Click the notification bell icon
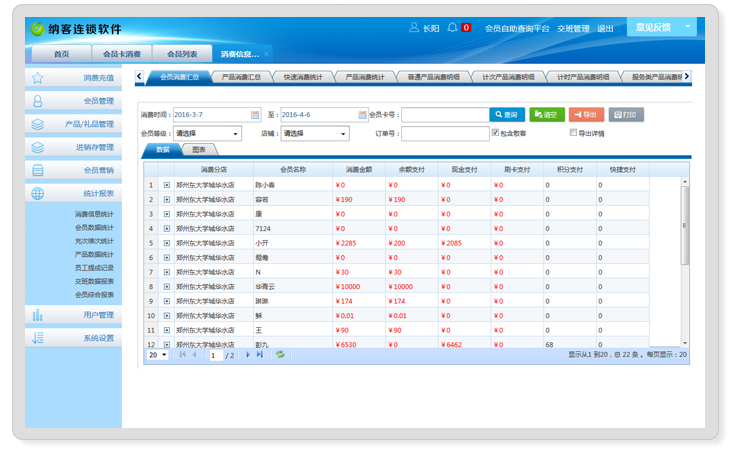The height and width of the screenshot is (450, 730). 453,27
